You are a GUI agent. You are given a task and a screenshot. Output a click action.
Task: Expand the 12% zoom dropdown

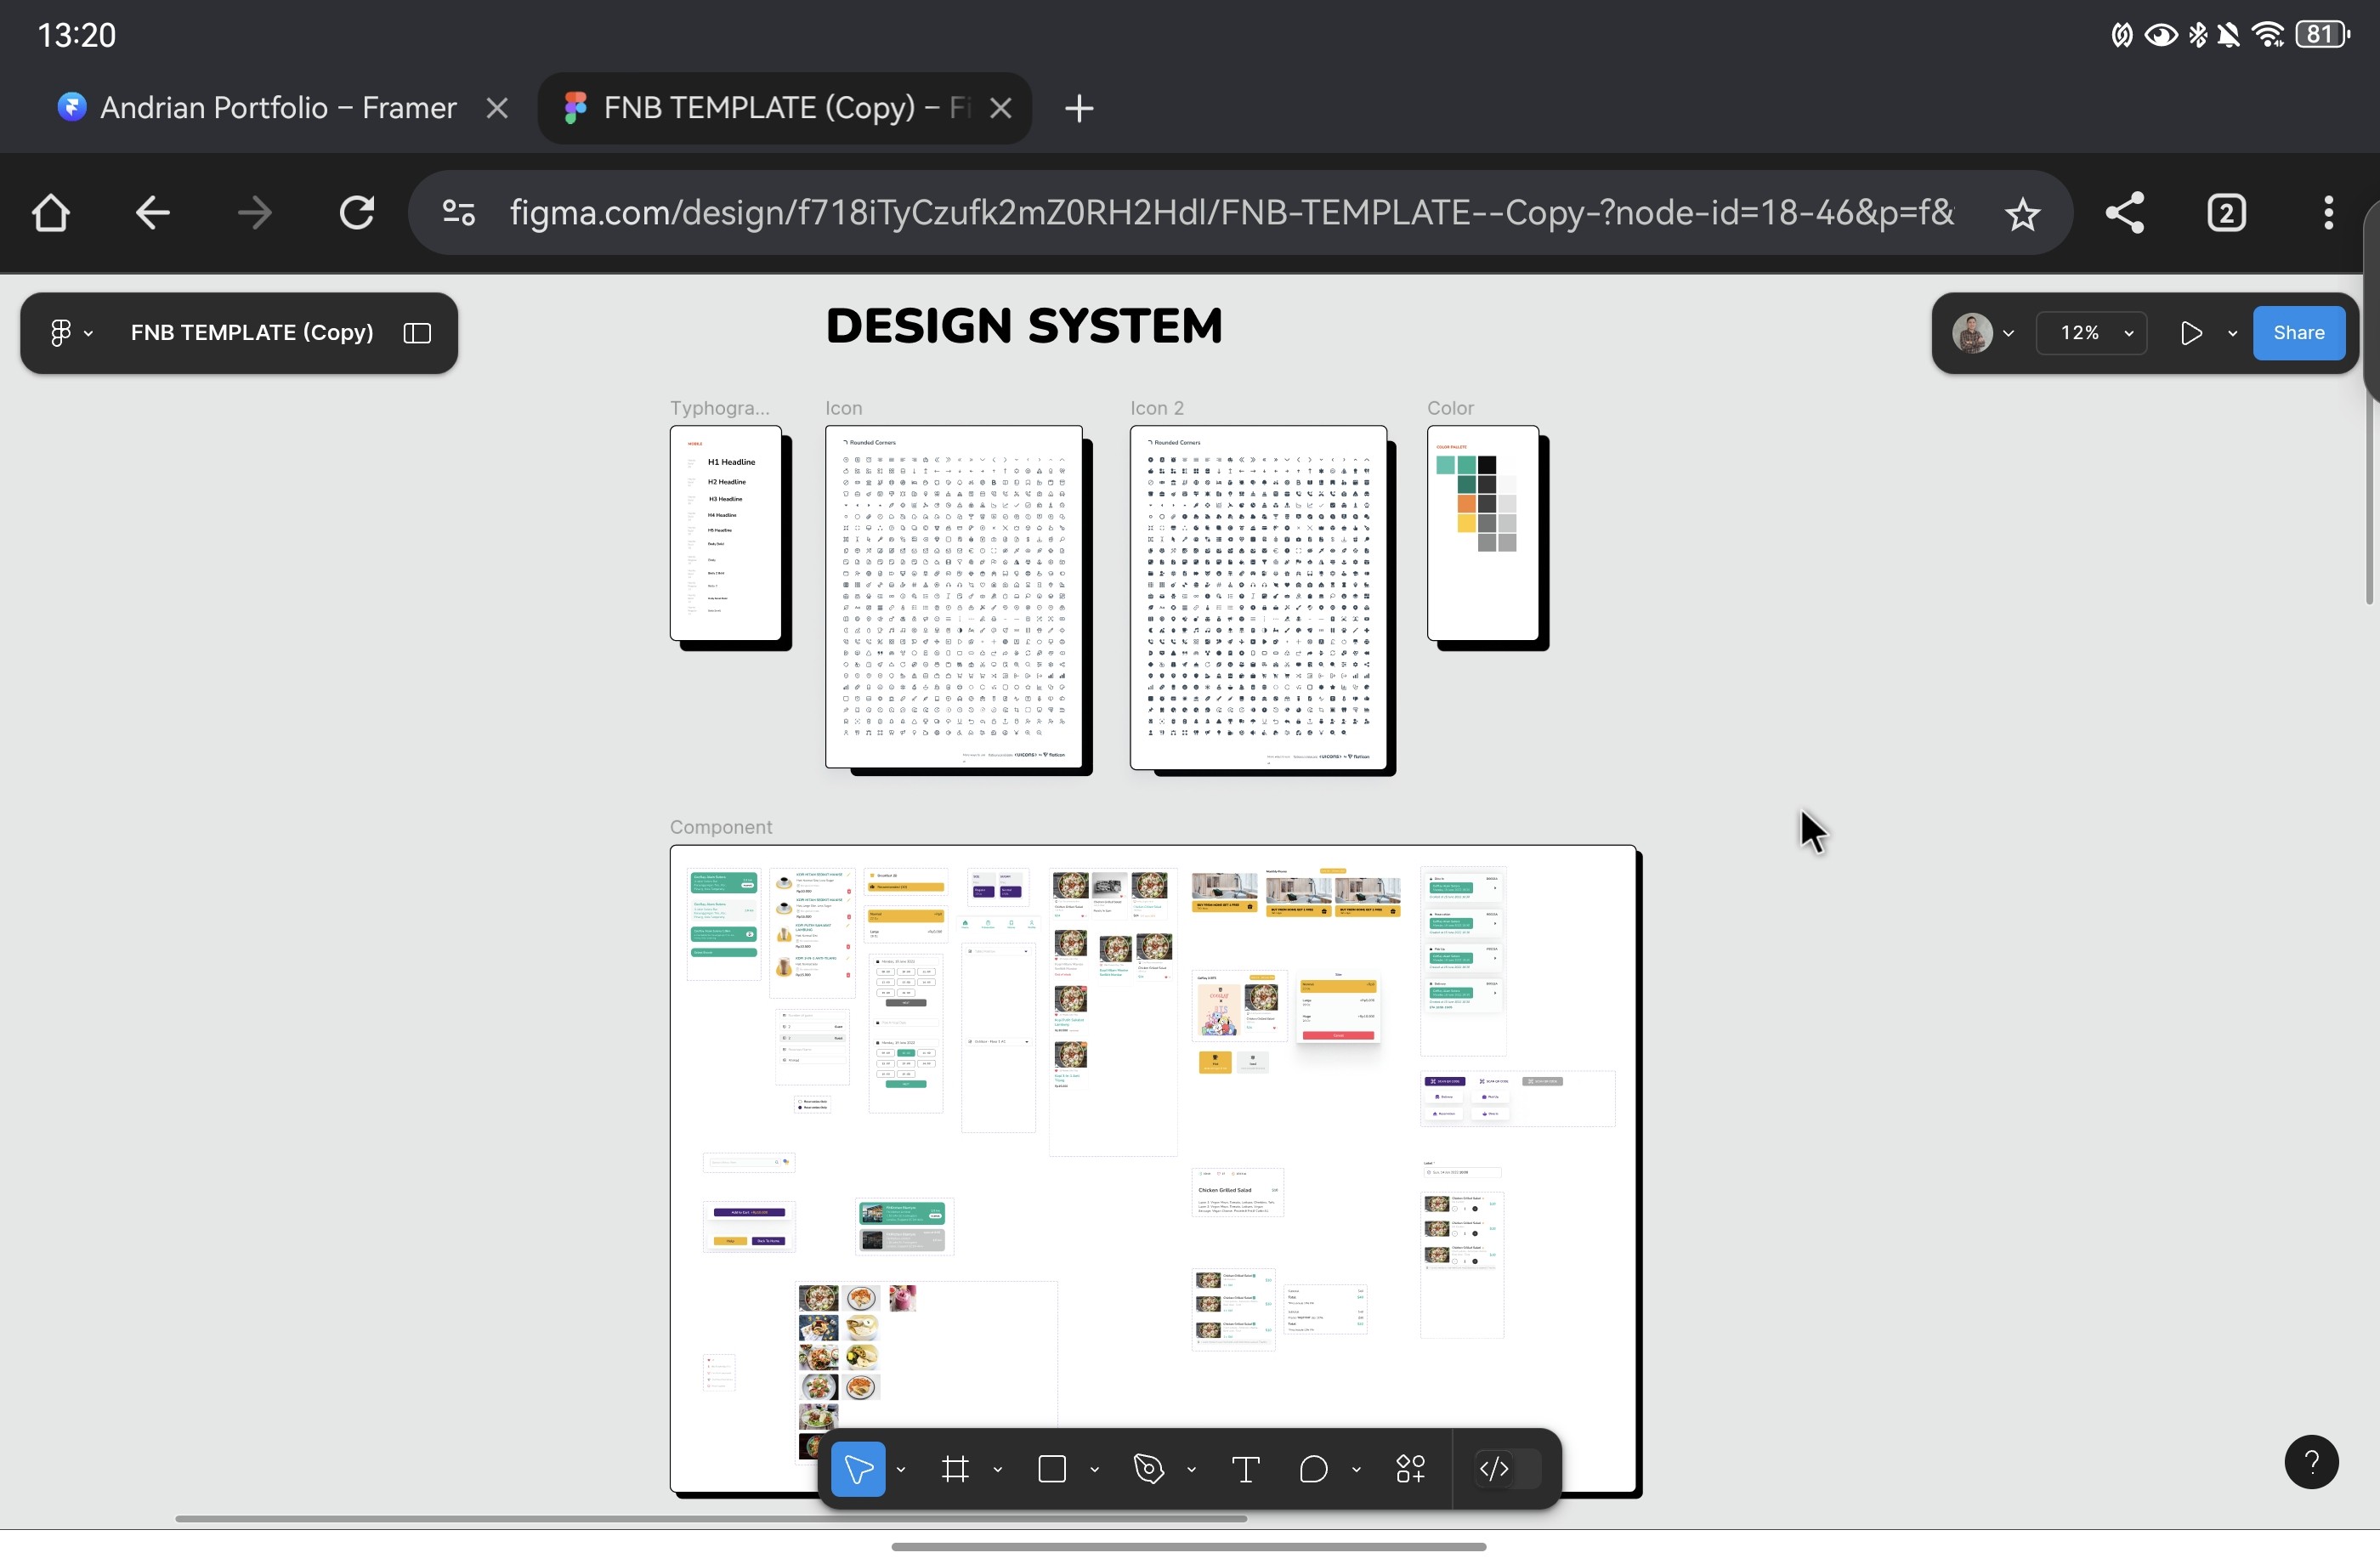click(x=2092, y=333)
